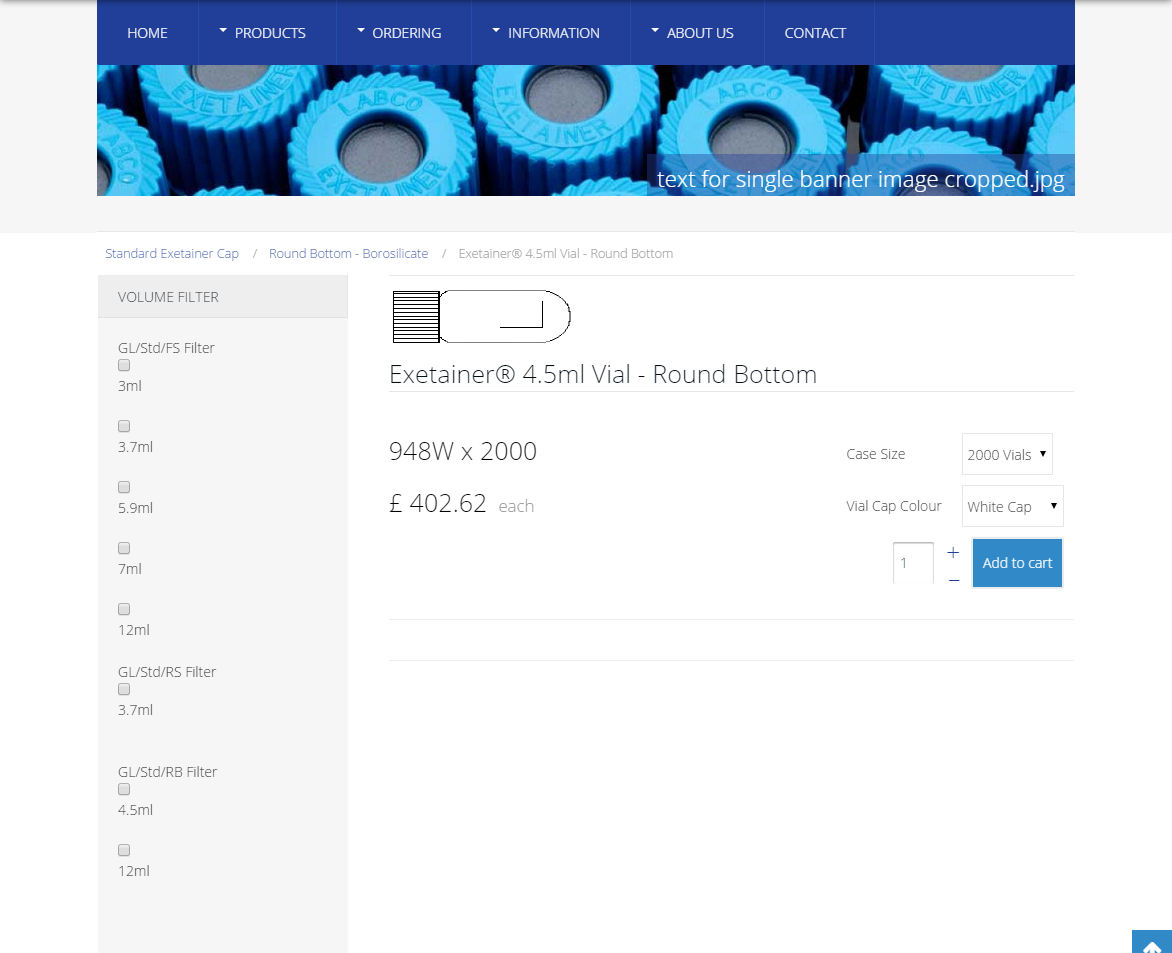
Task: Open the Case Size dropdown
Action: coord(1007,454)
